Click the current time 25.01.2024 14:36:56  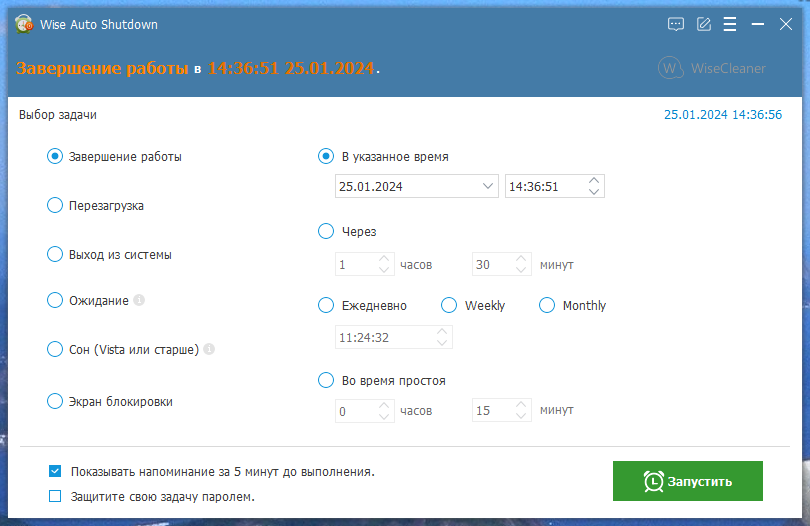[723, 115]
